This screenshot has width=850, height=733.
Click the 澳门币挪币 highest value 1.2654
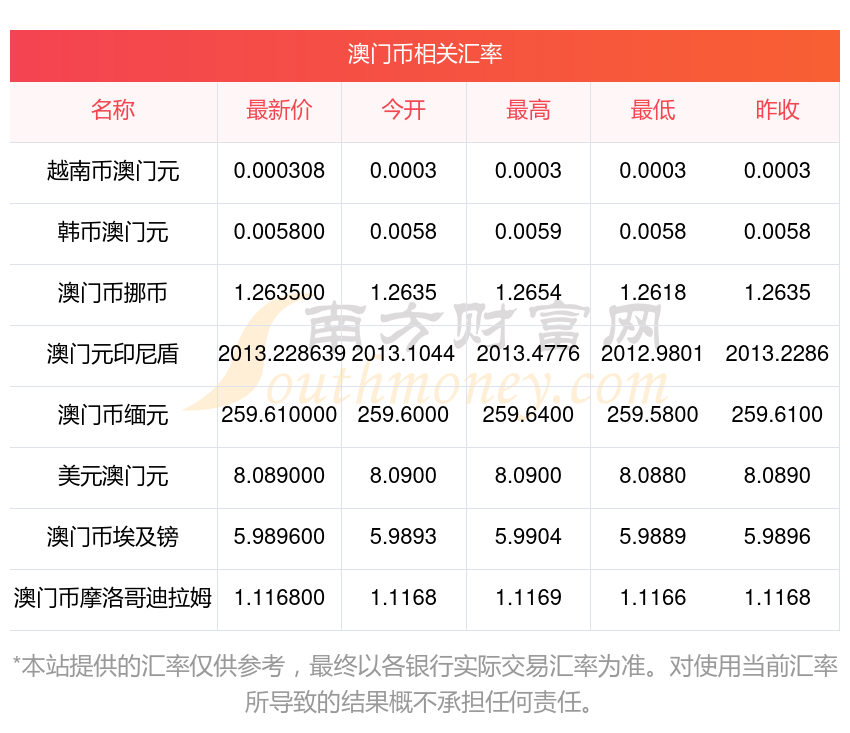coord(528,293)
